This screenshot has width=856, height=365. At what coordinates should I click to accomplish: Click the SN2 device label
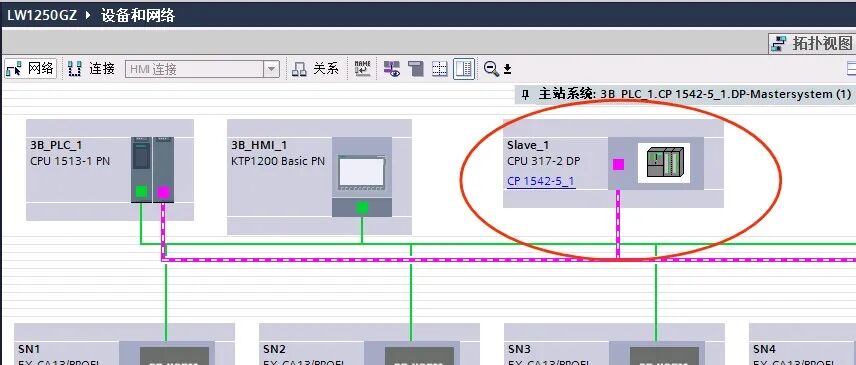[x=274, y=349]
